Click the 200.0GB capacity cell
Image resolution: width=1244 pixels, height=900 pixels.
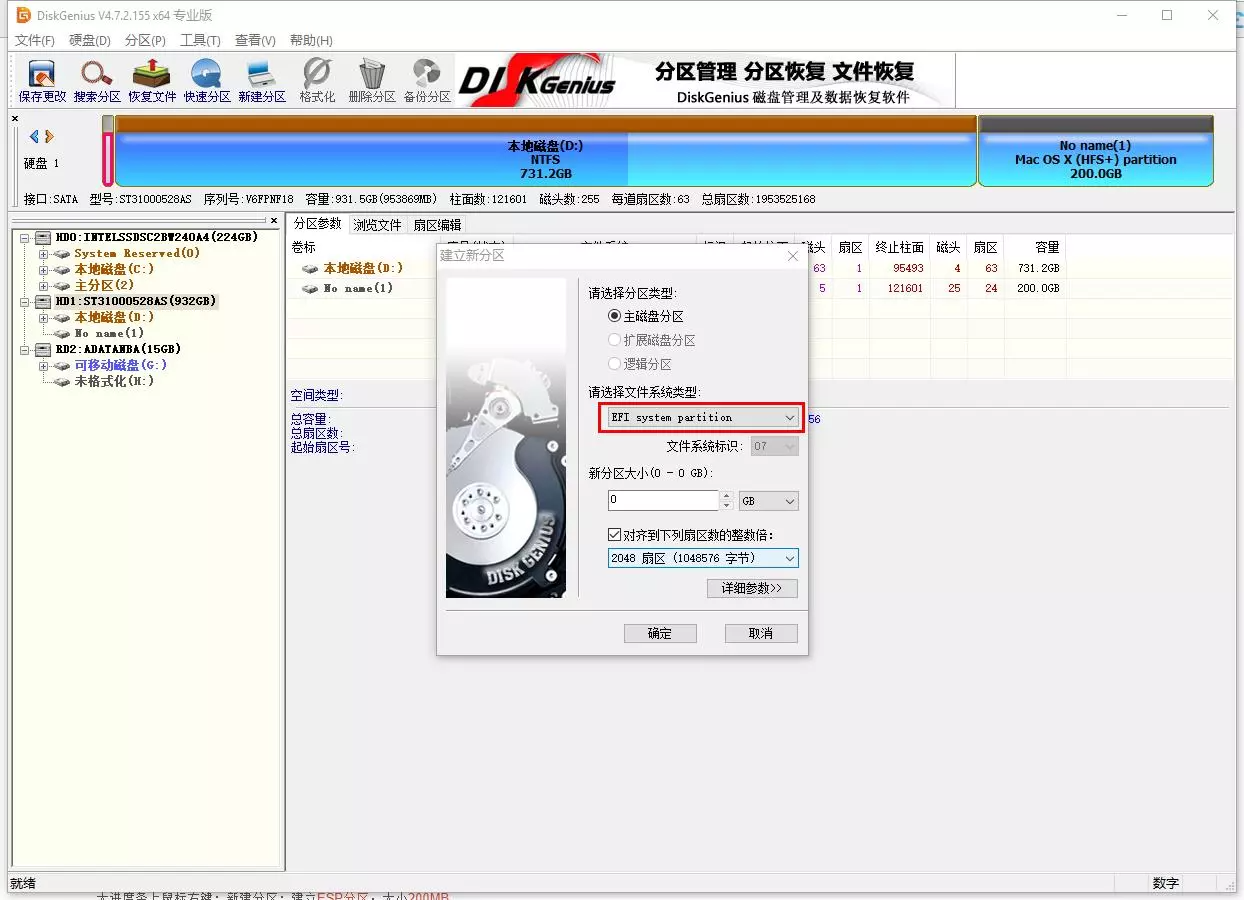click(1036, 288)
